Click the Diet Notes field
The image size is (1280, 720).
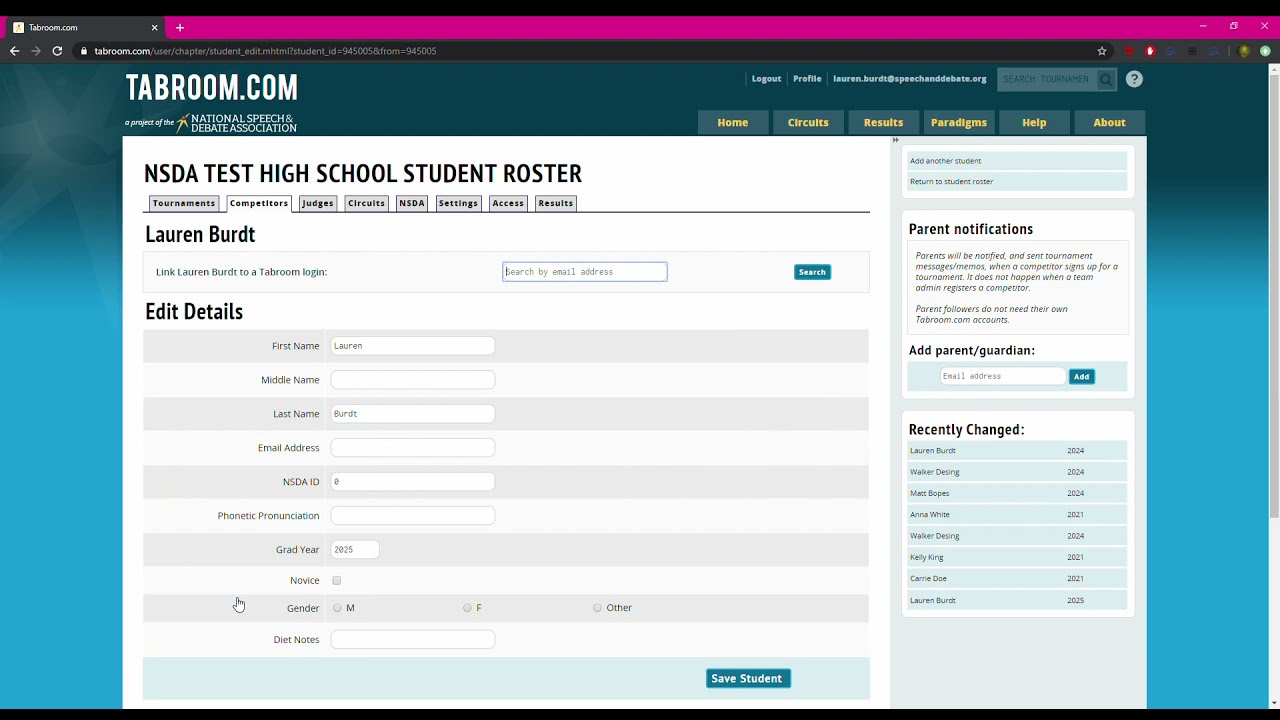(x=413, y=640)
